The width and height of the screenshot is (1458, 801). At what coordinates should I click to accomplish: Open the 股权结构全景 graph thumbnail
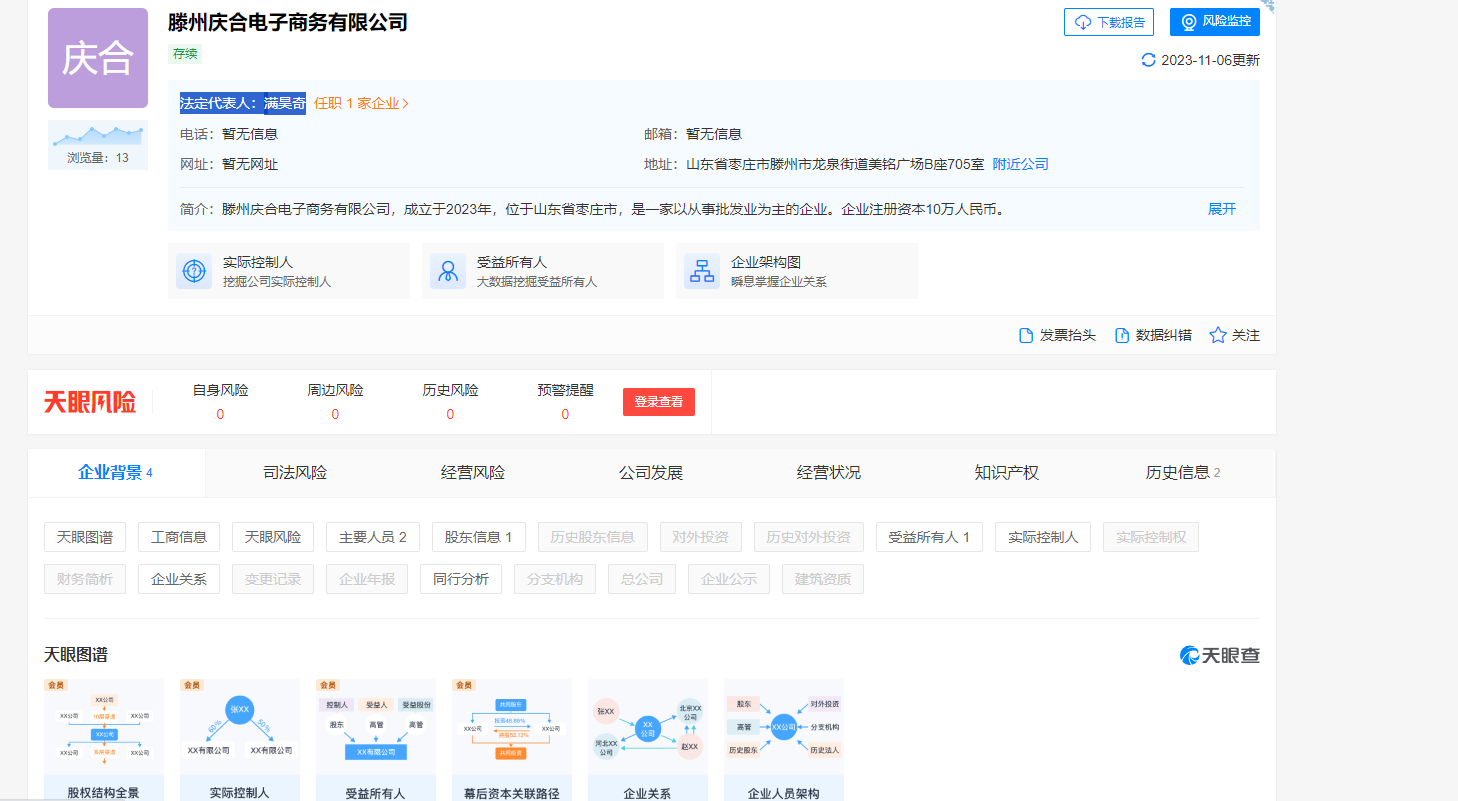(x=104, y=735)
